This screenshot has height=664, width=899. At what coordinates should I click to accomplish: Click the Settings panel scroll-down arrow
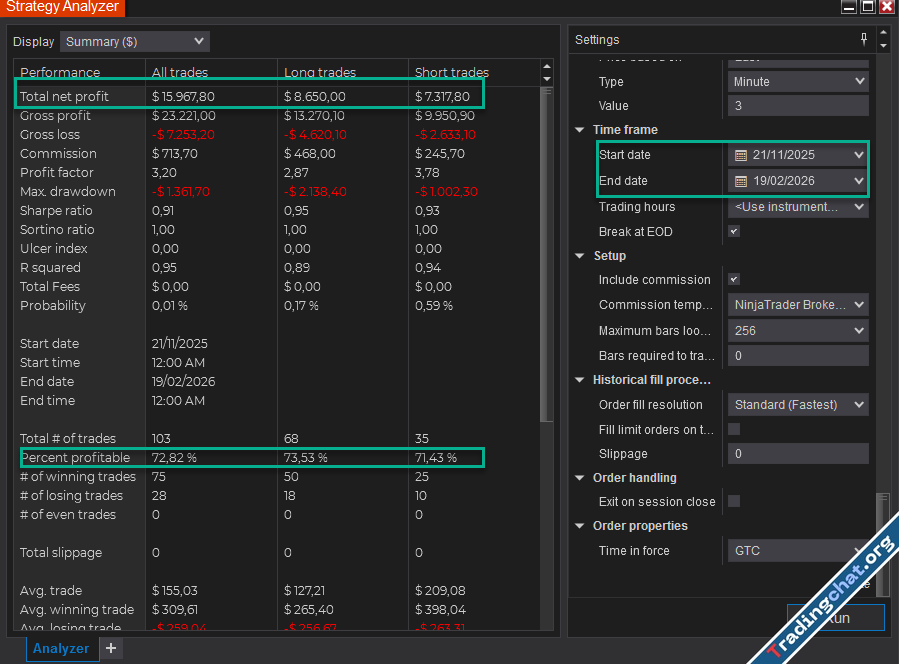point(882,45)
